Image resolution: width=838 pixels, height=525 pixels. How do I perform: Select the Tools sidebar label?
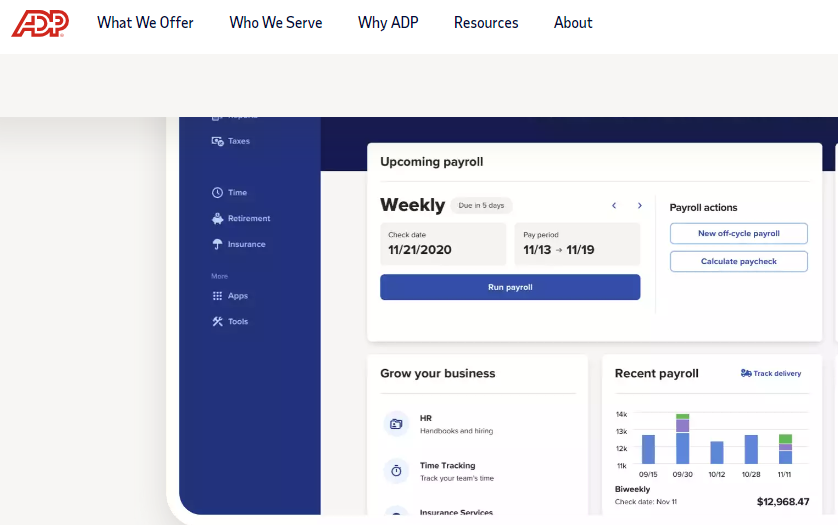click(x=238, y=321)
